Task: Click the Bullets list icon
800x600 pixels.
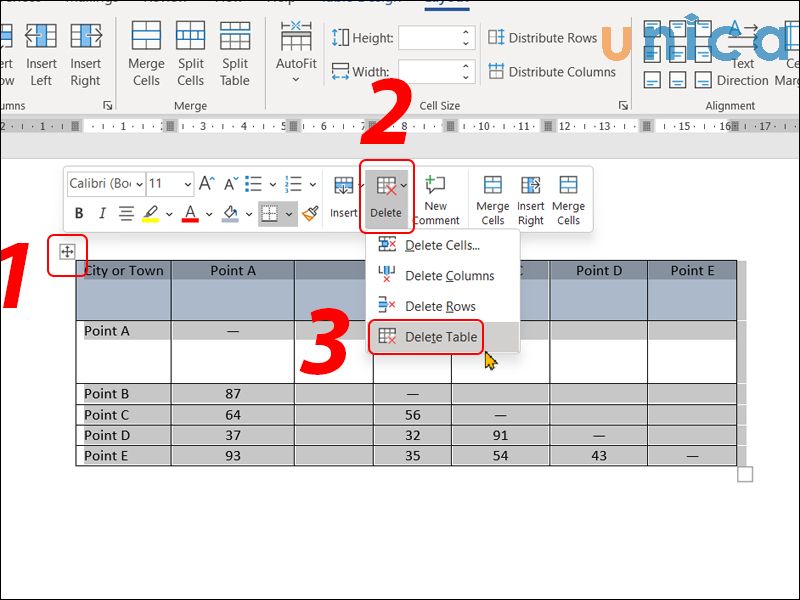Action: pyautogui.click(x=254, y=184)
